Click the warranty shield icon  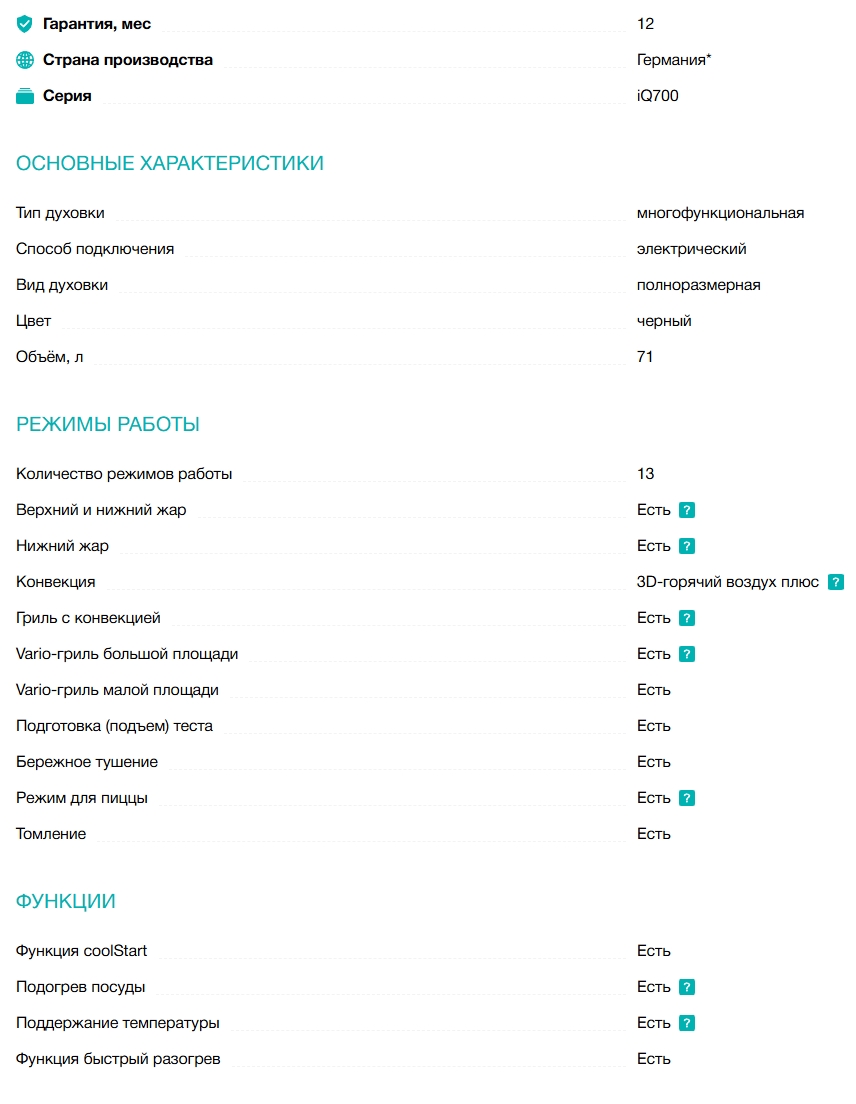coord(25,24)
